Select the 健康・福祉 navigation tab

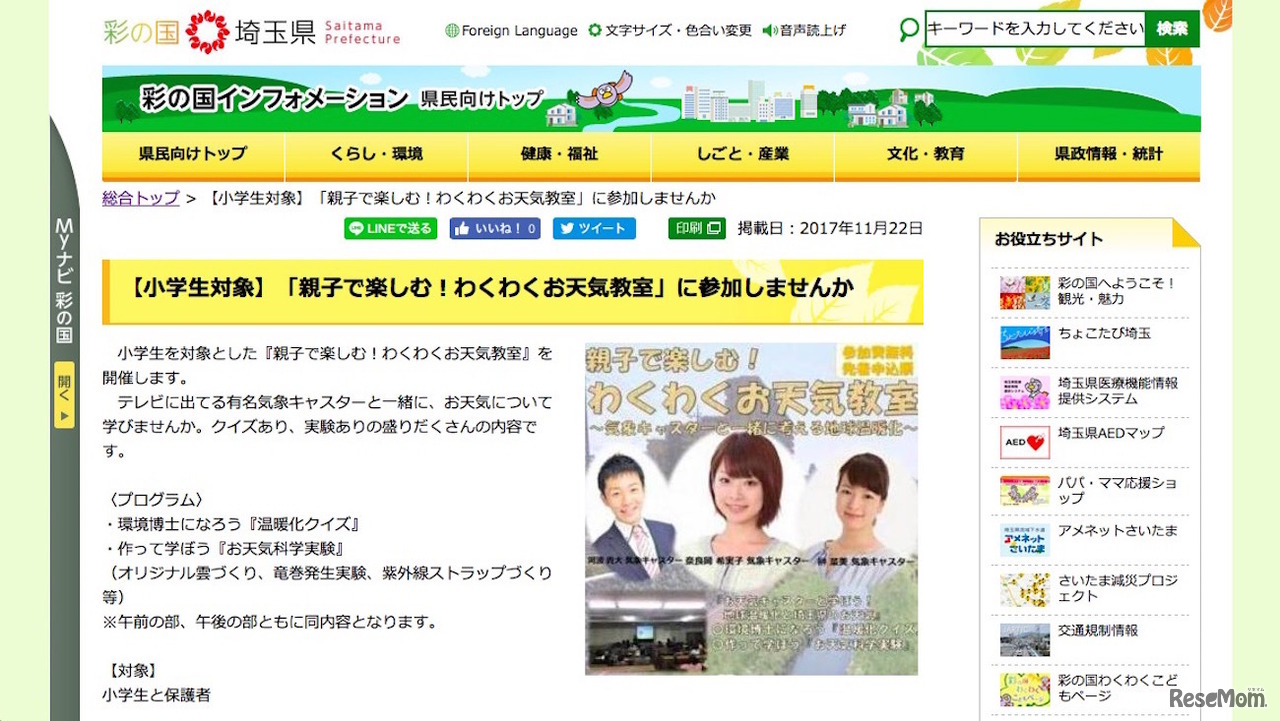(559, 155)
